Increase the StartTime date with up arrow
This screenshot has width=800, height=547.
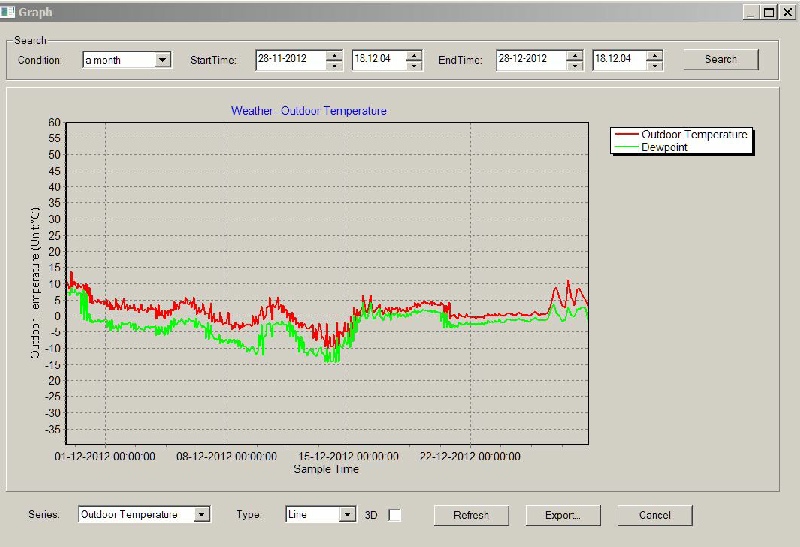(334, 55)
